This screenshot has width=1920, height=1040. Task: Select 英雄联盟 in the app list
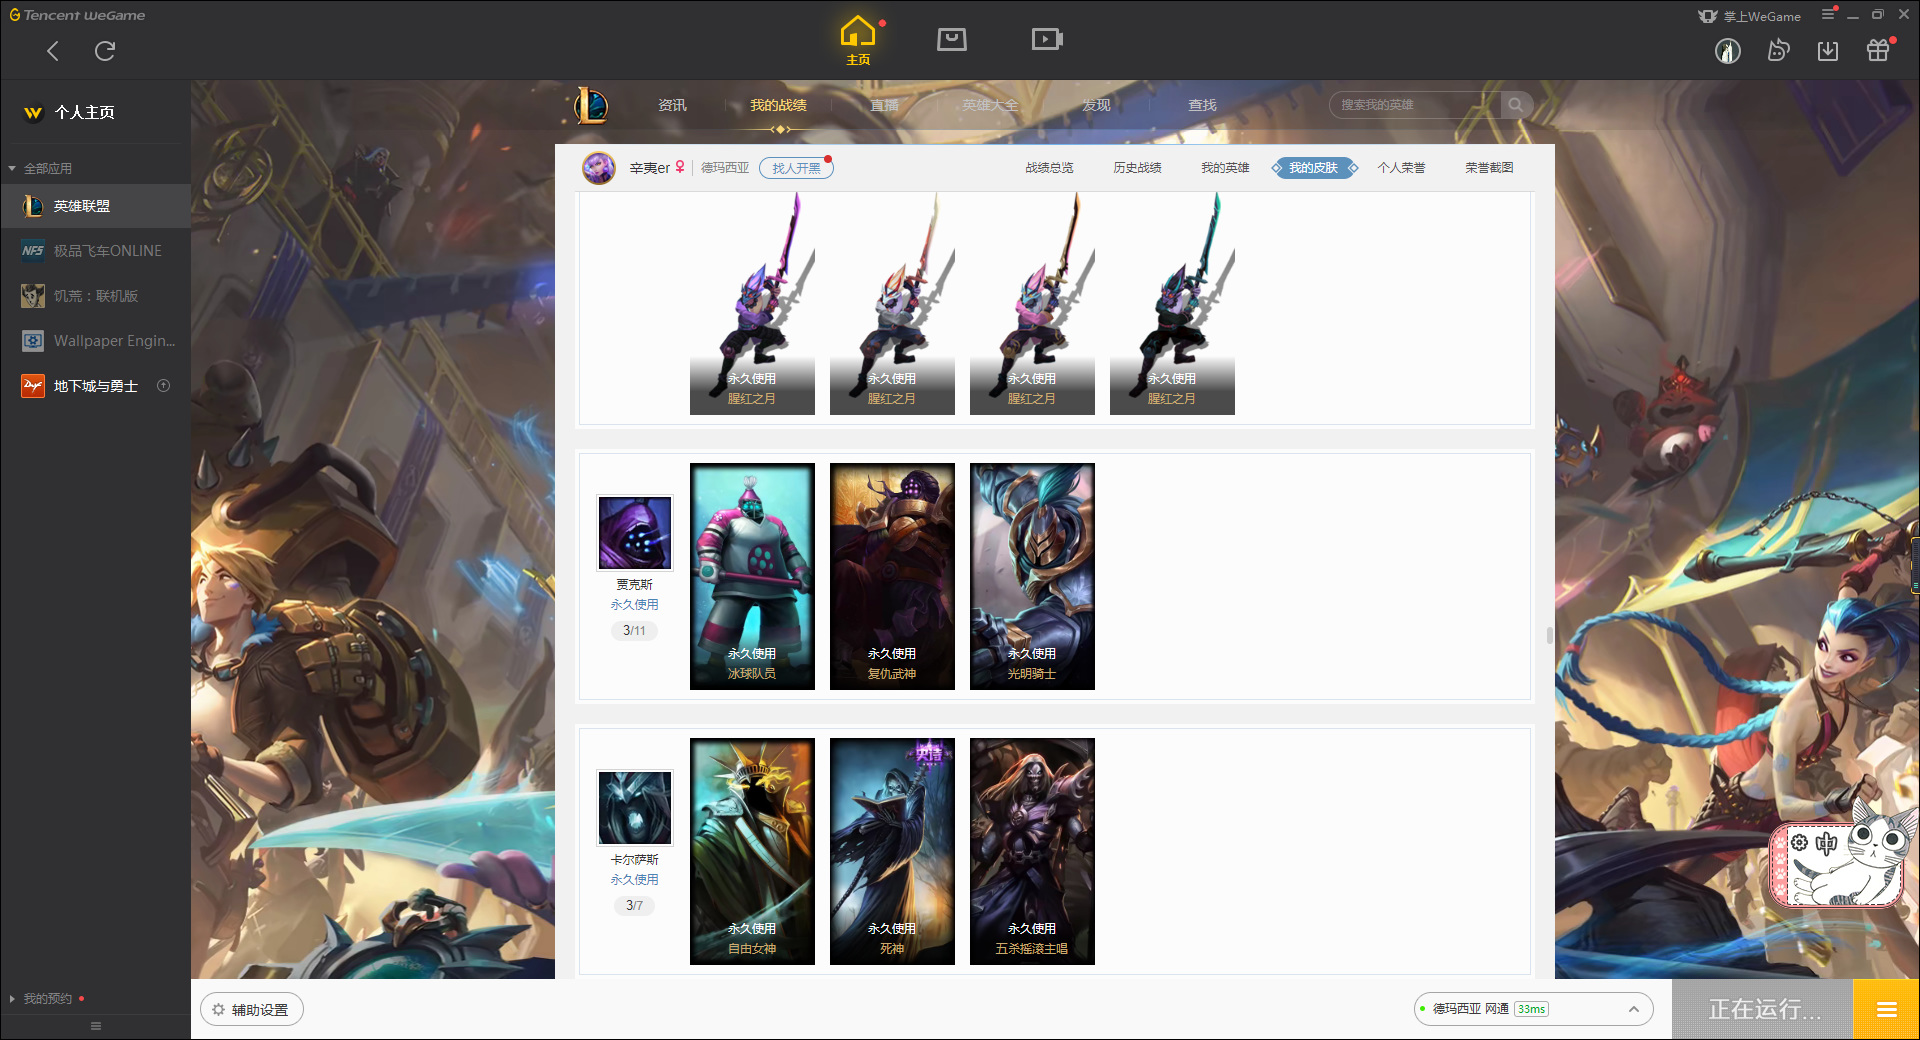point(95,206)
